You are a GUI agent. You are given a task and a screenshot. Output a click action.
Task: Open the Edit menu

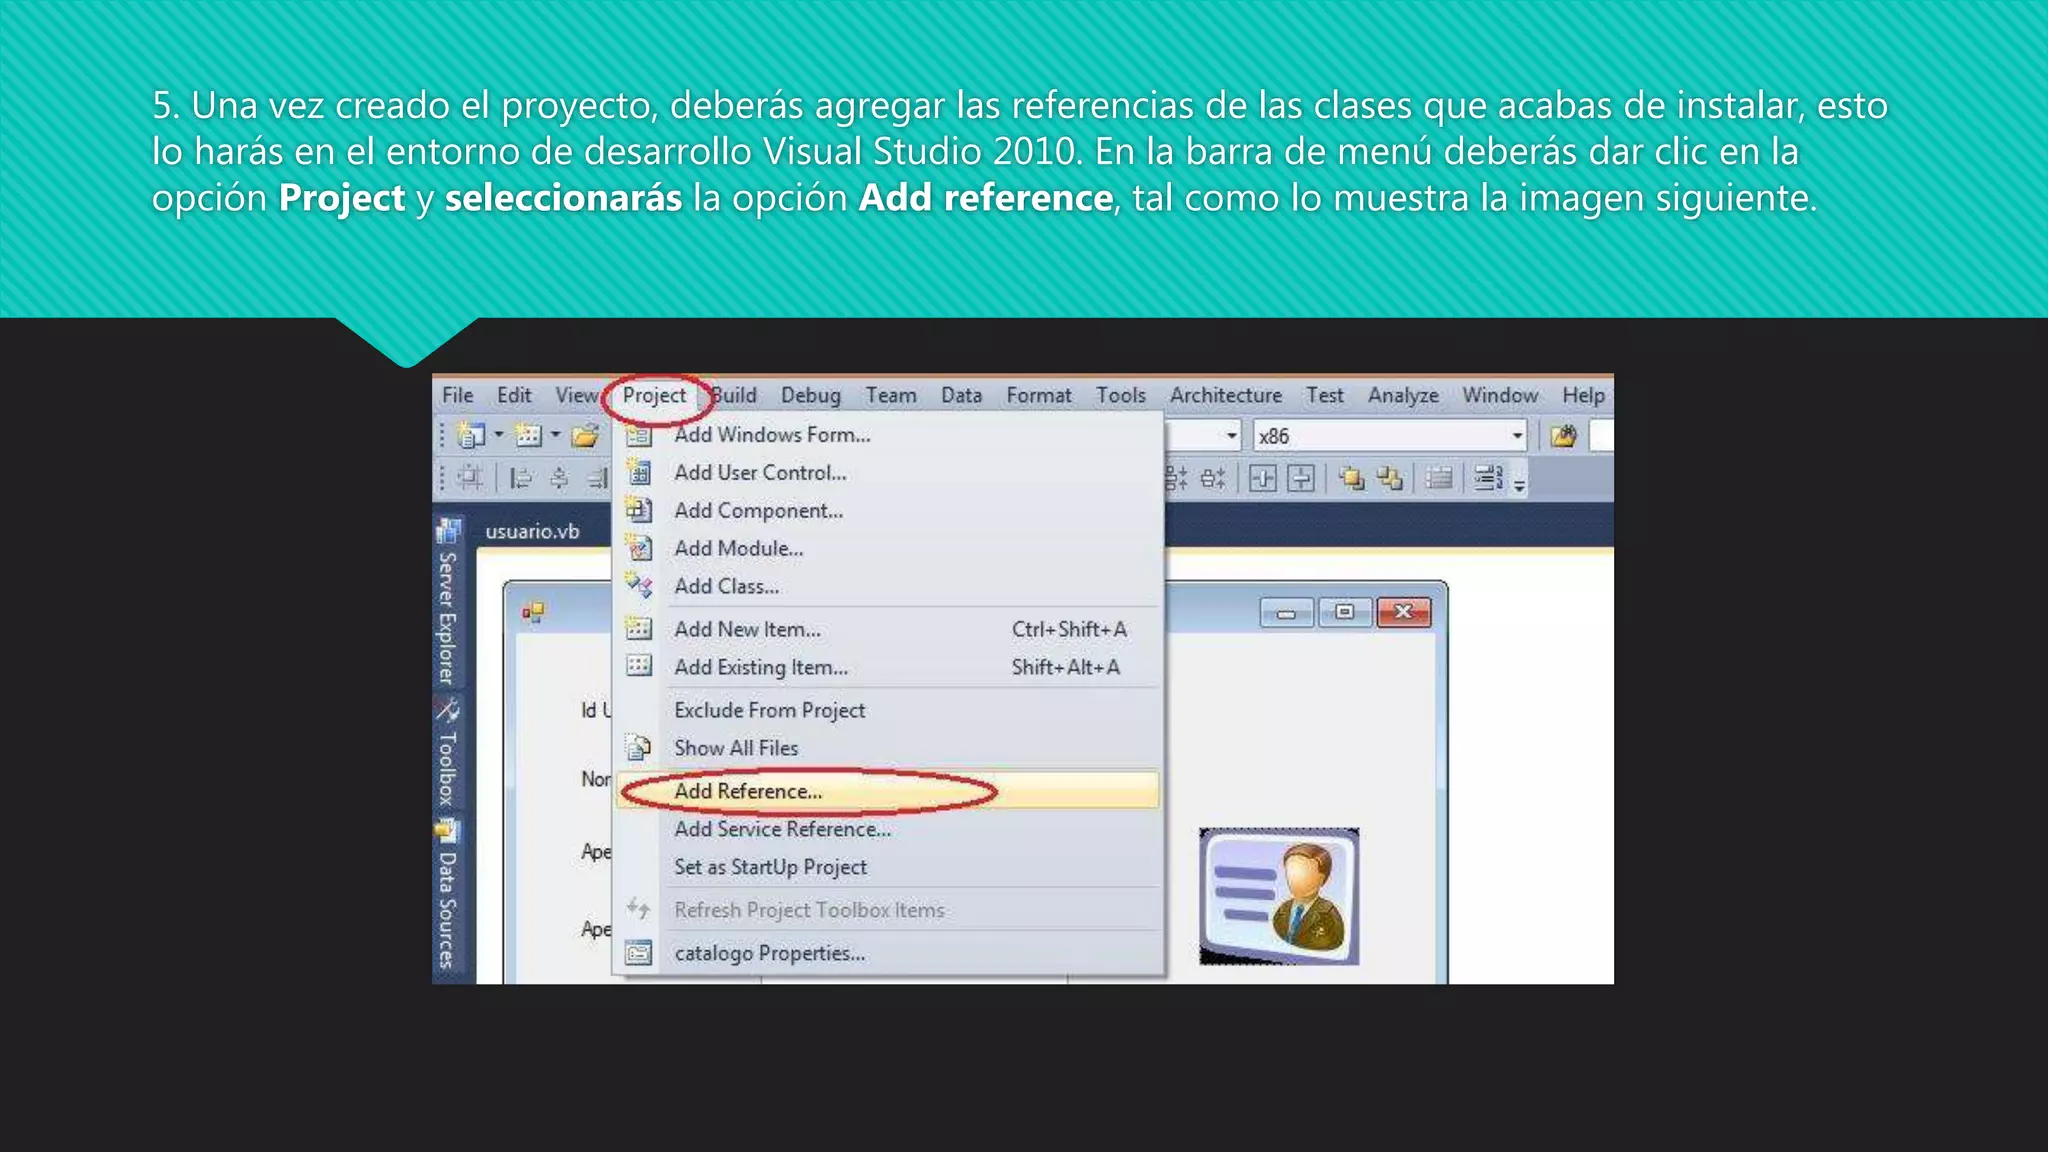[514, 395]
